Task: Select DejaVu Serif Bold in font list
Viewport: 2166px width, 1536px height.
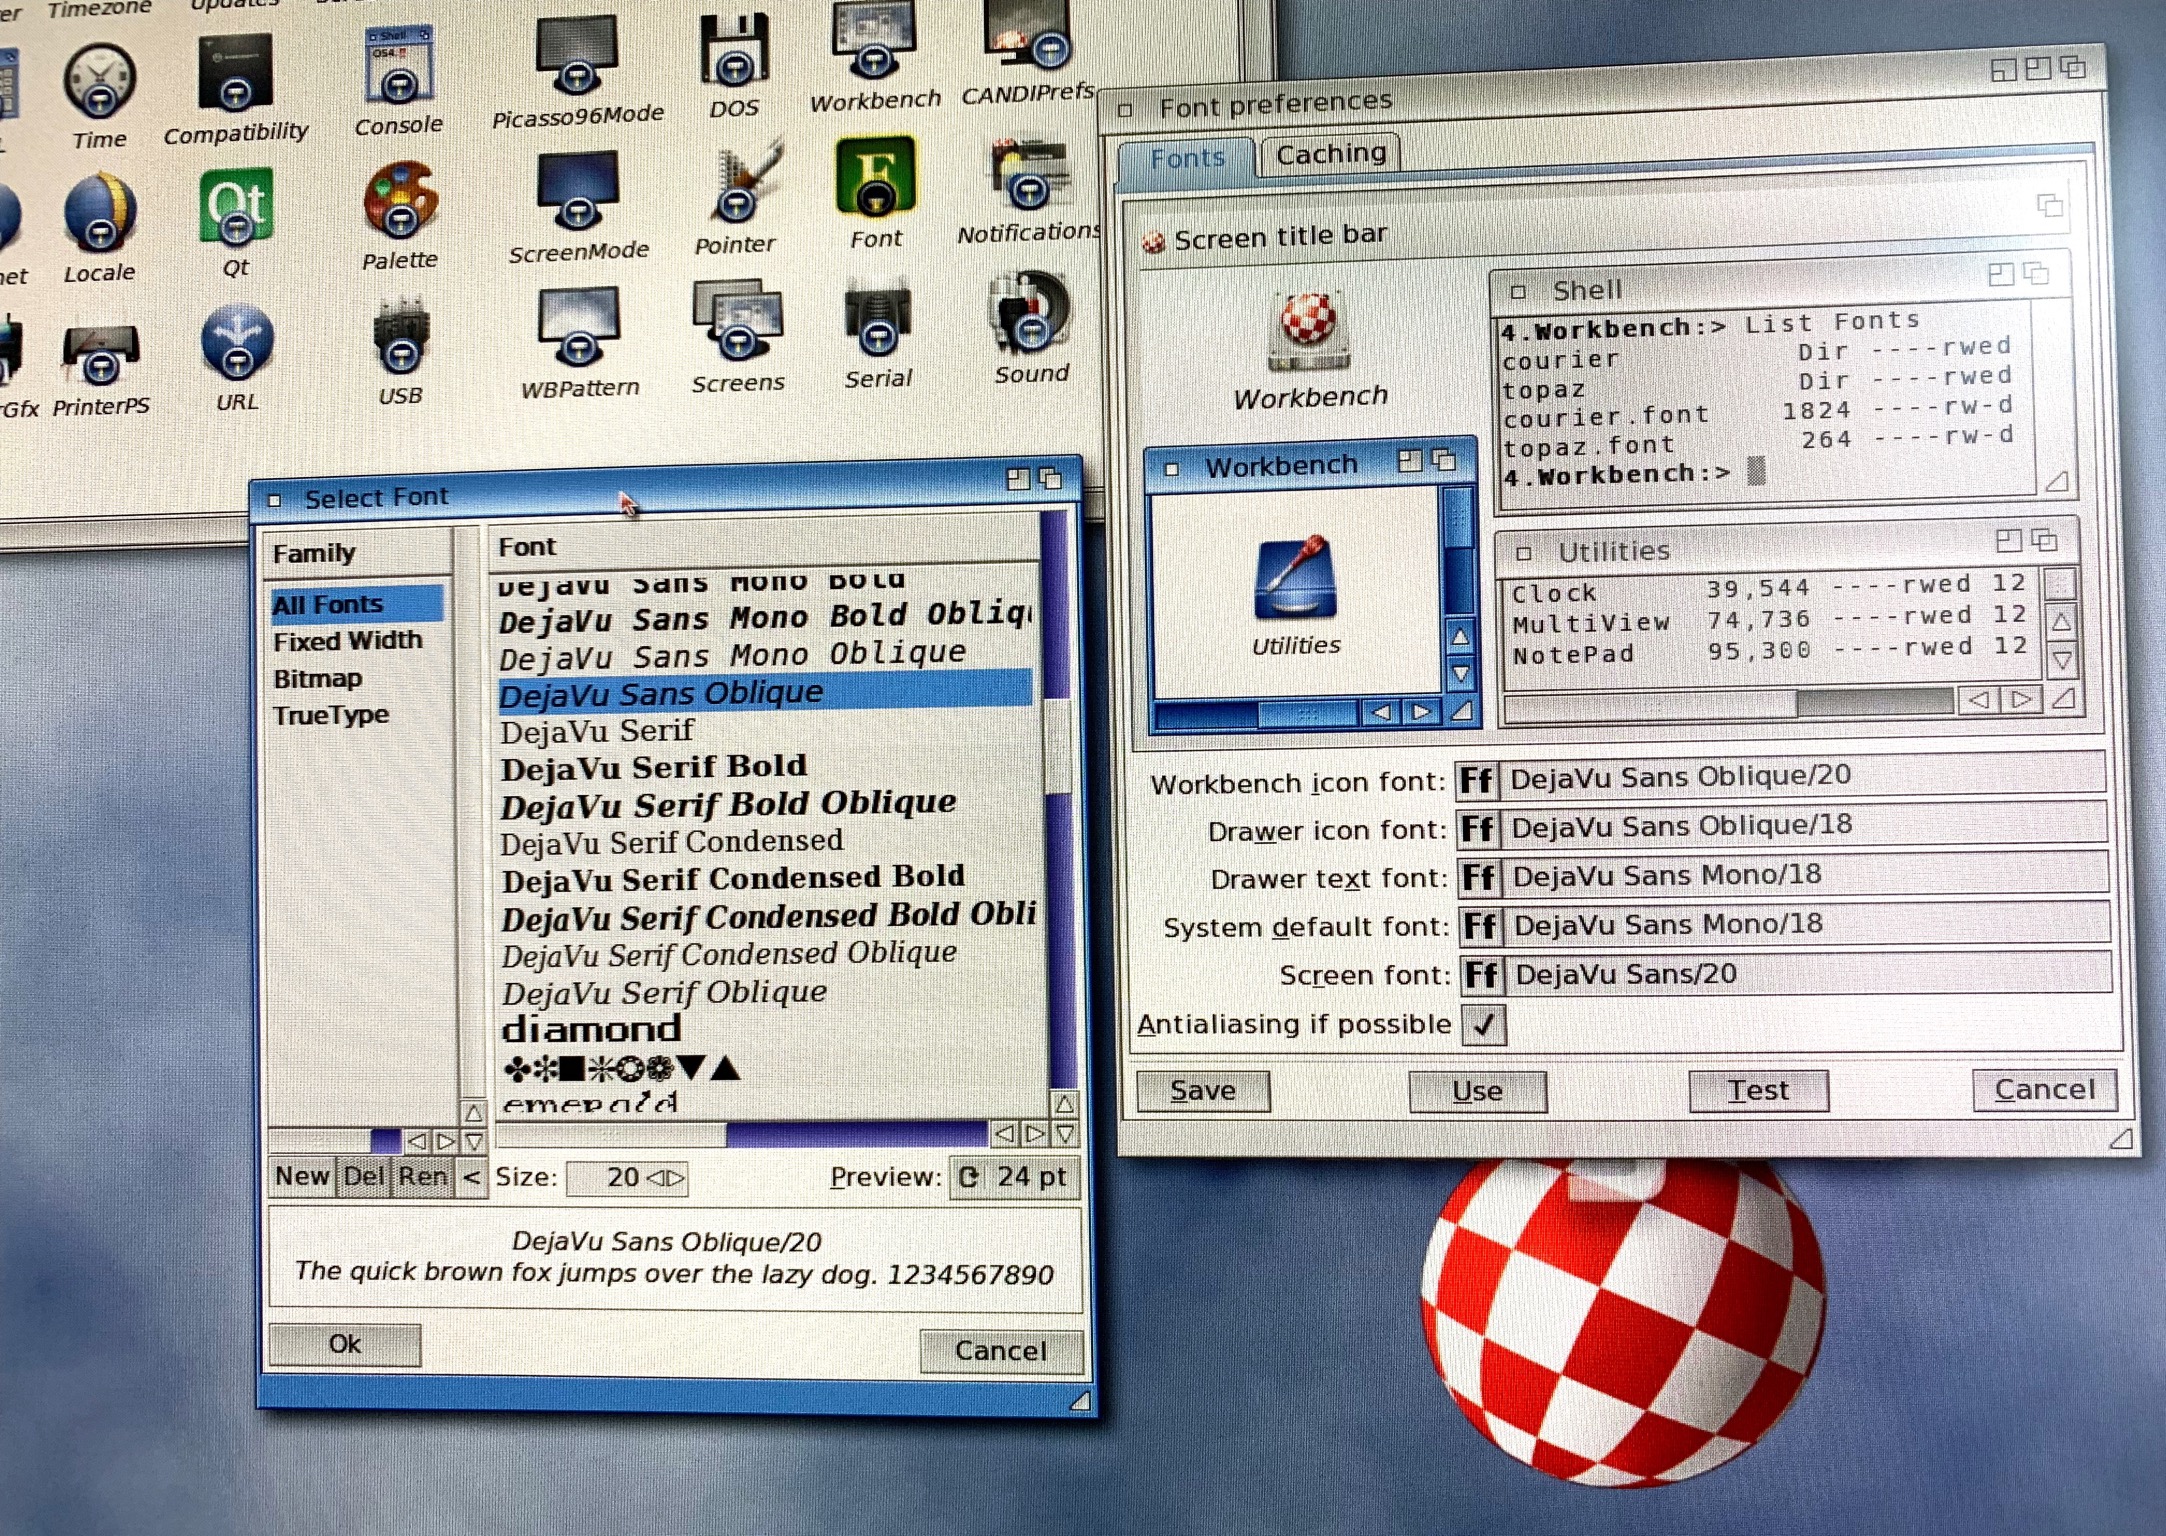Action: pyautogui.click(x=653, y=768)
